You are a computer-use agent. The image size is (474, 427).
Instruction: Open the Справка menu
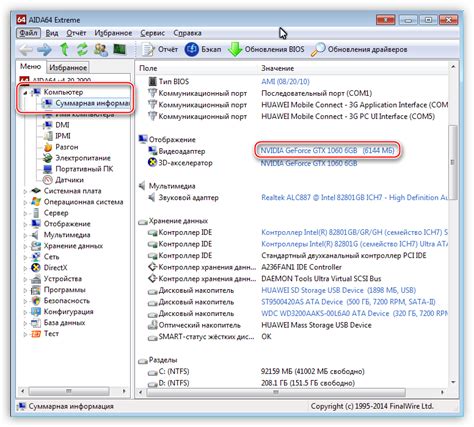click(187, 33)
